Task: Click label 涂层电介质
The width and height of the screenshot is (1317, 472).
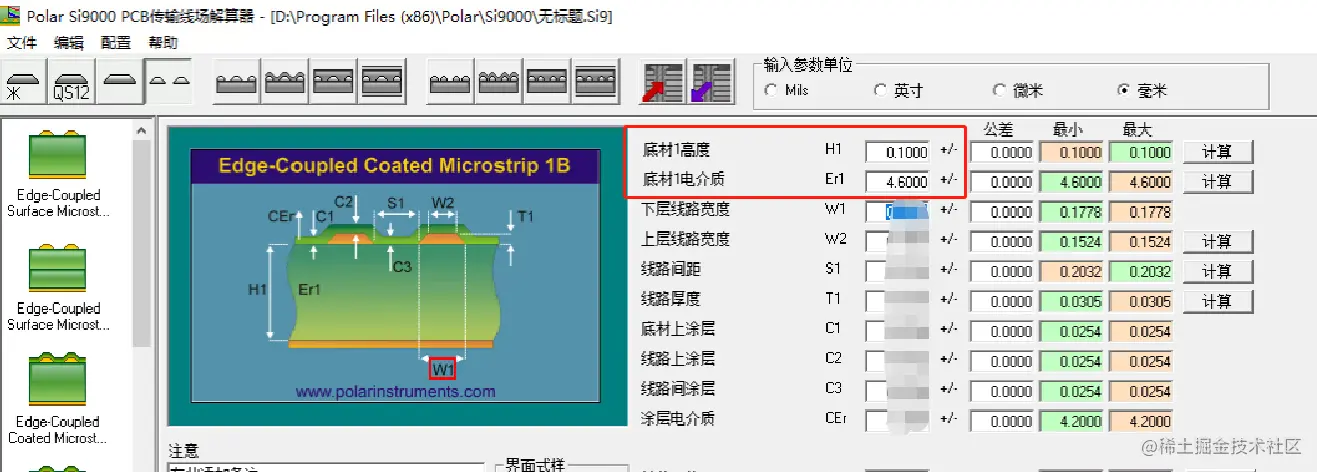Action: click(x=678, y=419)
